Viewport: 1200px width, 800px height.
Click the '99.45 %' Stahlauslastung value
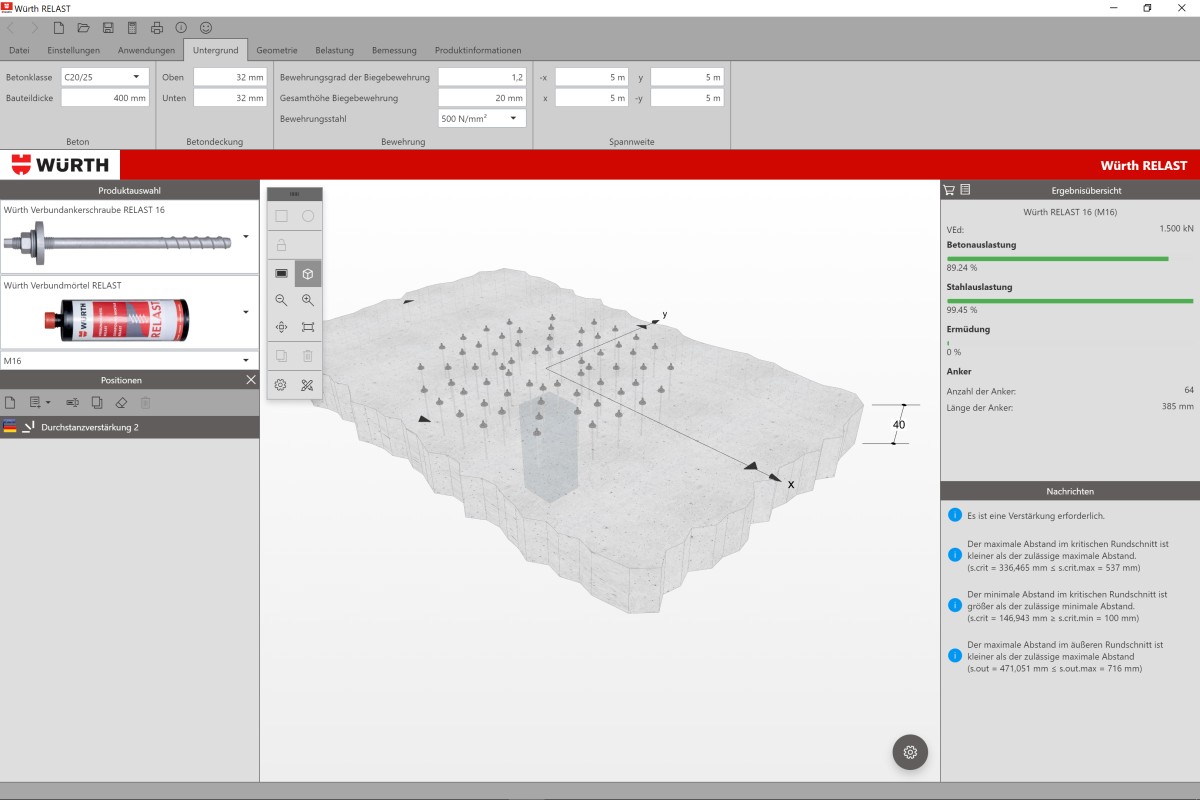962,310
